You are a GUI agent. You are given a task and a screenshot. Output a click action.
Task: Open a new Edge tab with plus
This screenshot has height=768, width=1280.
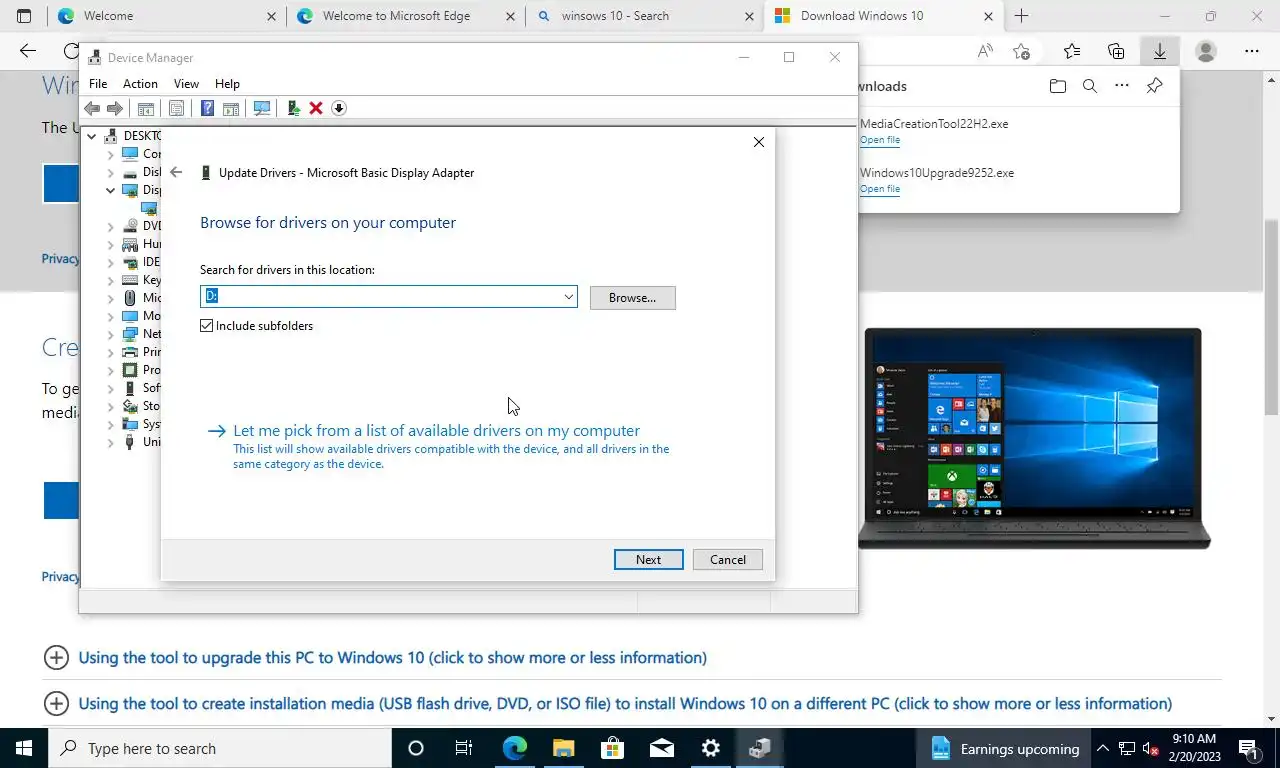(x=1021, y=16)
